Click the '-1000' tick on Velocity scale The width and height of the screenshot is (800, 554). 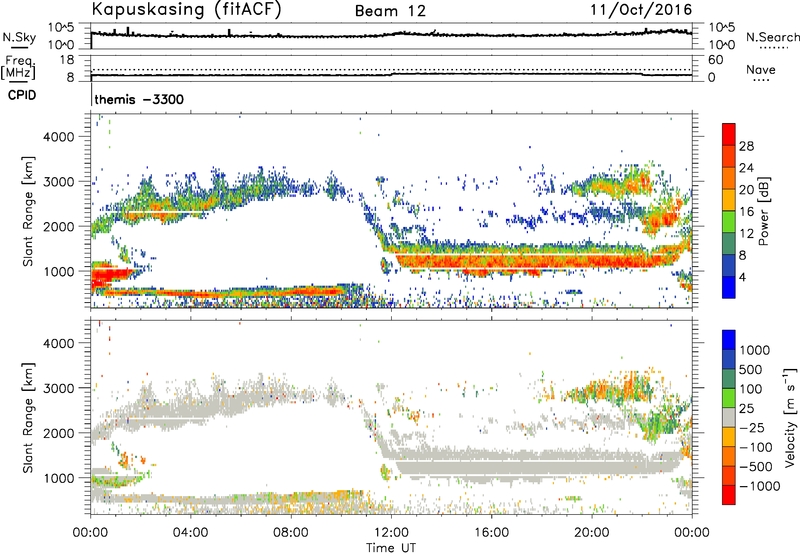760,486
